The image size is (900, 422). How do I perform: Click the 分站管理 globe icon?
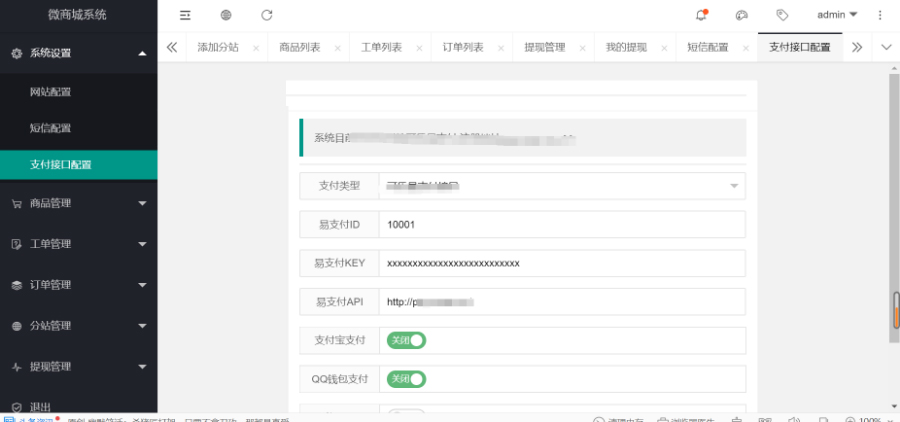(x=17, y=326)
